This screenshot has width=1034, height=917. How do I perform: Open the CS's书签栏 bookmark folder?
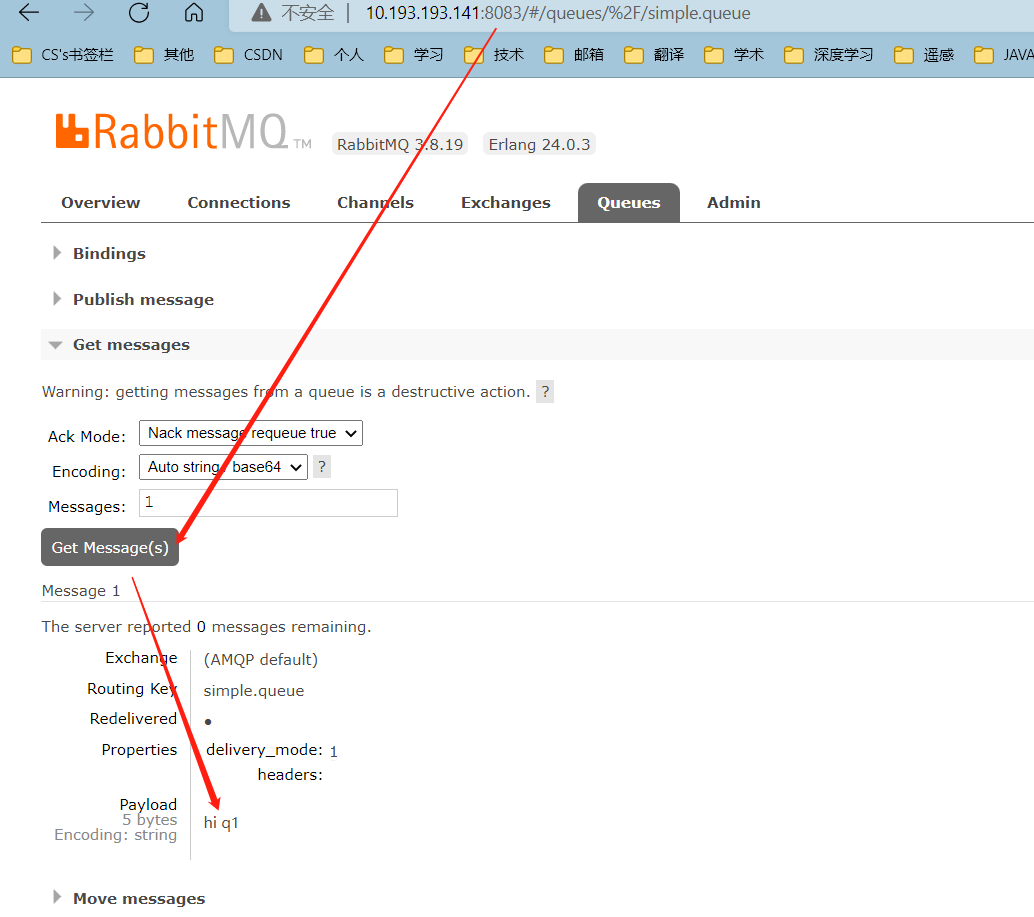pos(63,55)
